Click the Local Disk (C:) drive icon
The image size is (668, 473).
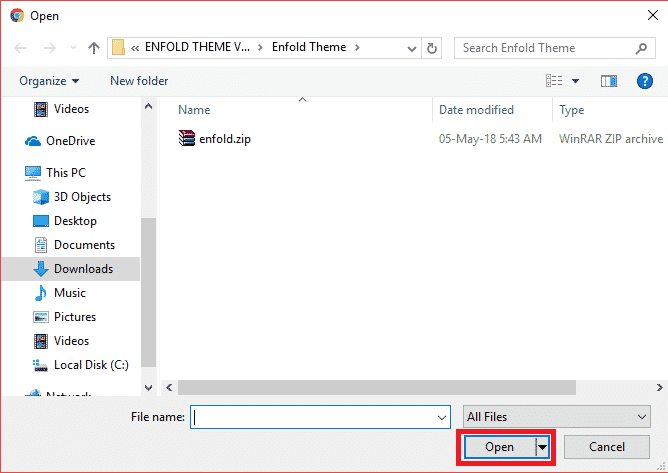point(41,366)
